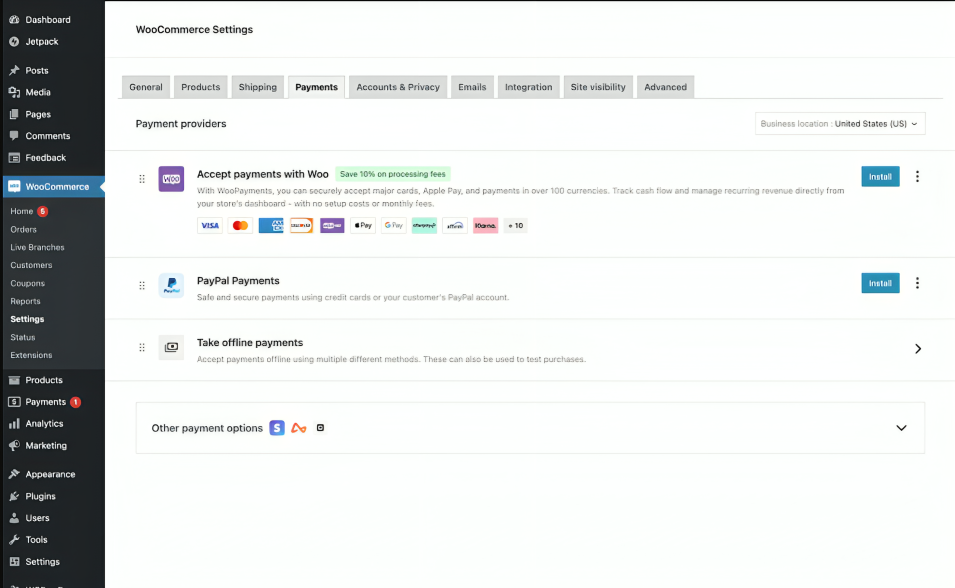The image size is (955, 588).
Task: Open the kebab menu for Accept payments with Woo
Action: pyautogui.click(x=918, y=176)
